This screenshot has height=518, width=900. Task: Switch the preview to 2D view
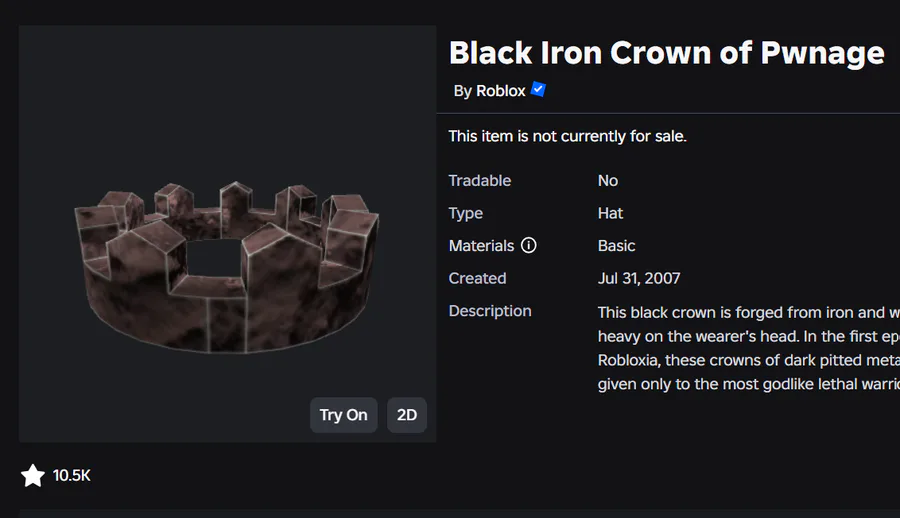pyautogui.click(x=406, y=414)
